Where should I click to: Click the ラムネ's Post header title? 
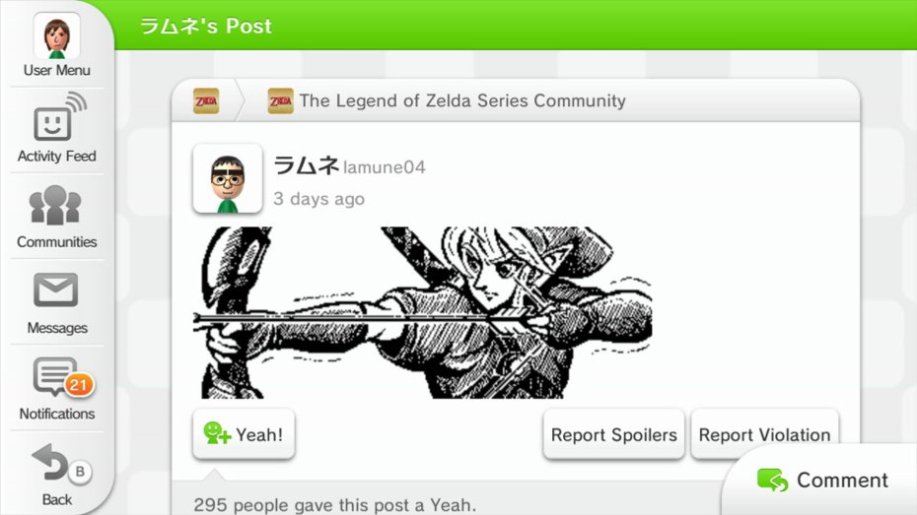click(x=206, y=26)
